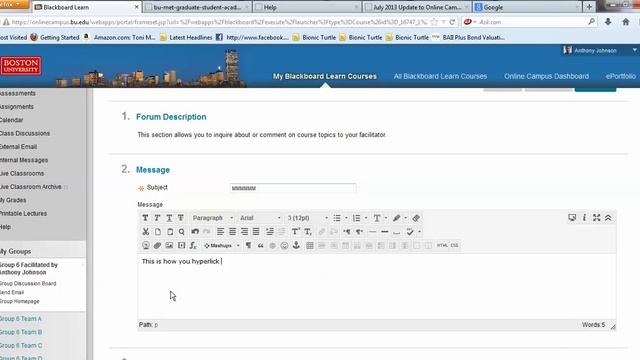
Task: Open the Group 6 Team A link
Action: click(x=21, y=319)
